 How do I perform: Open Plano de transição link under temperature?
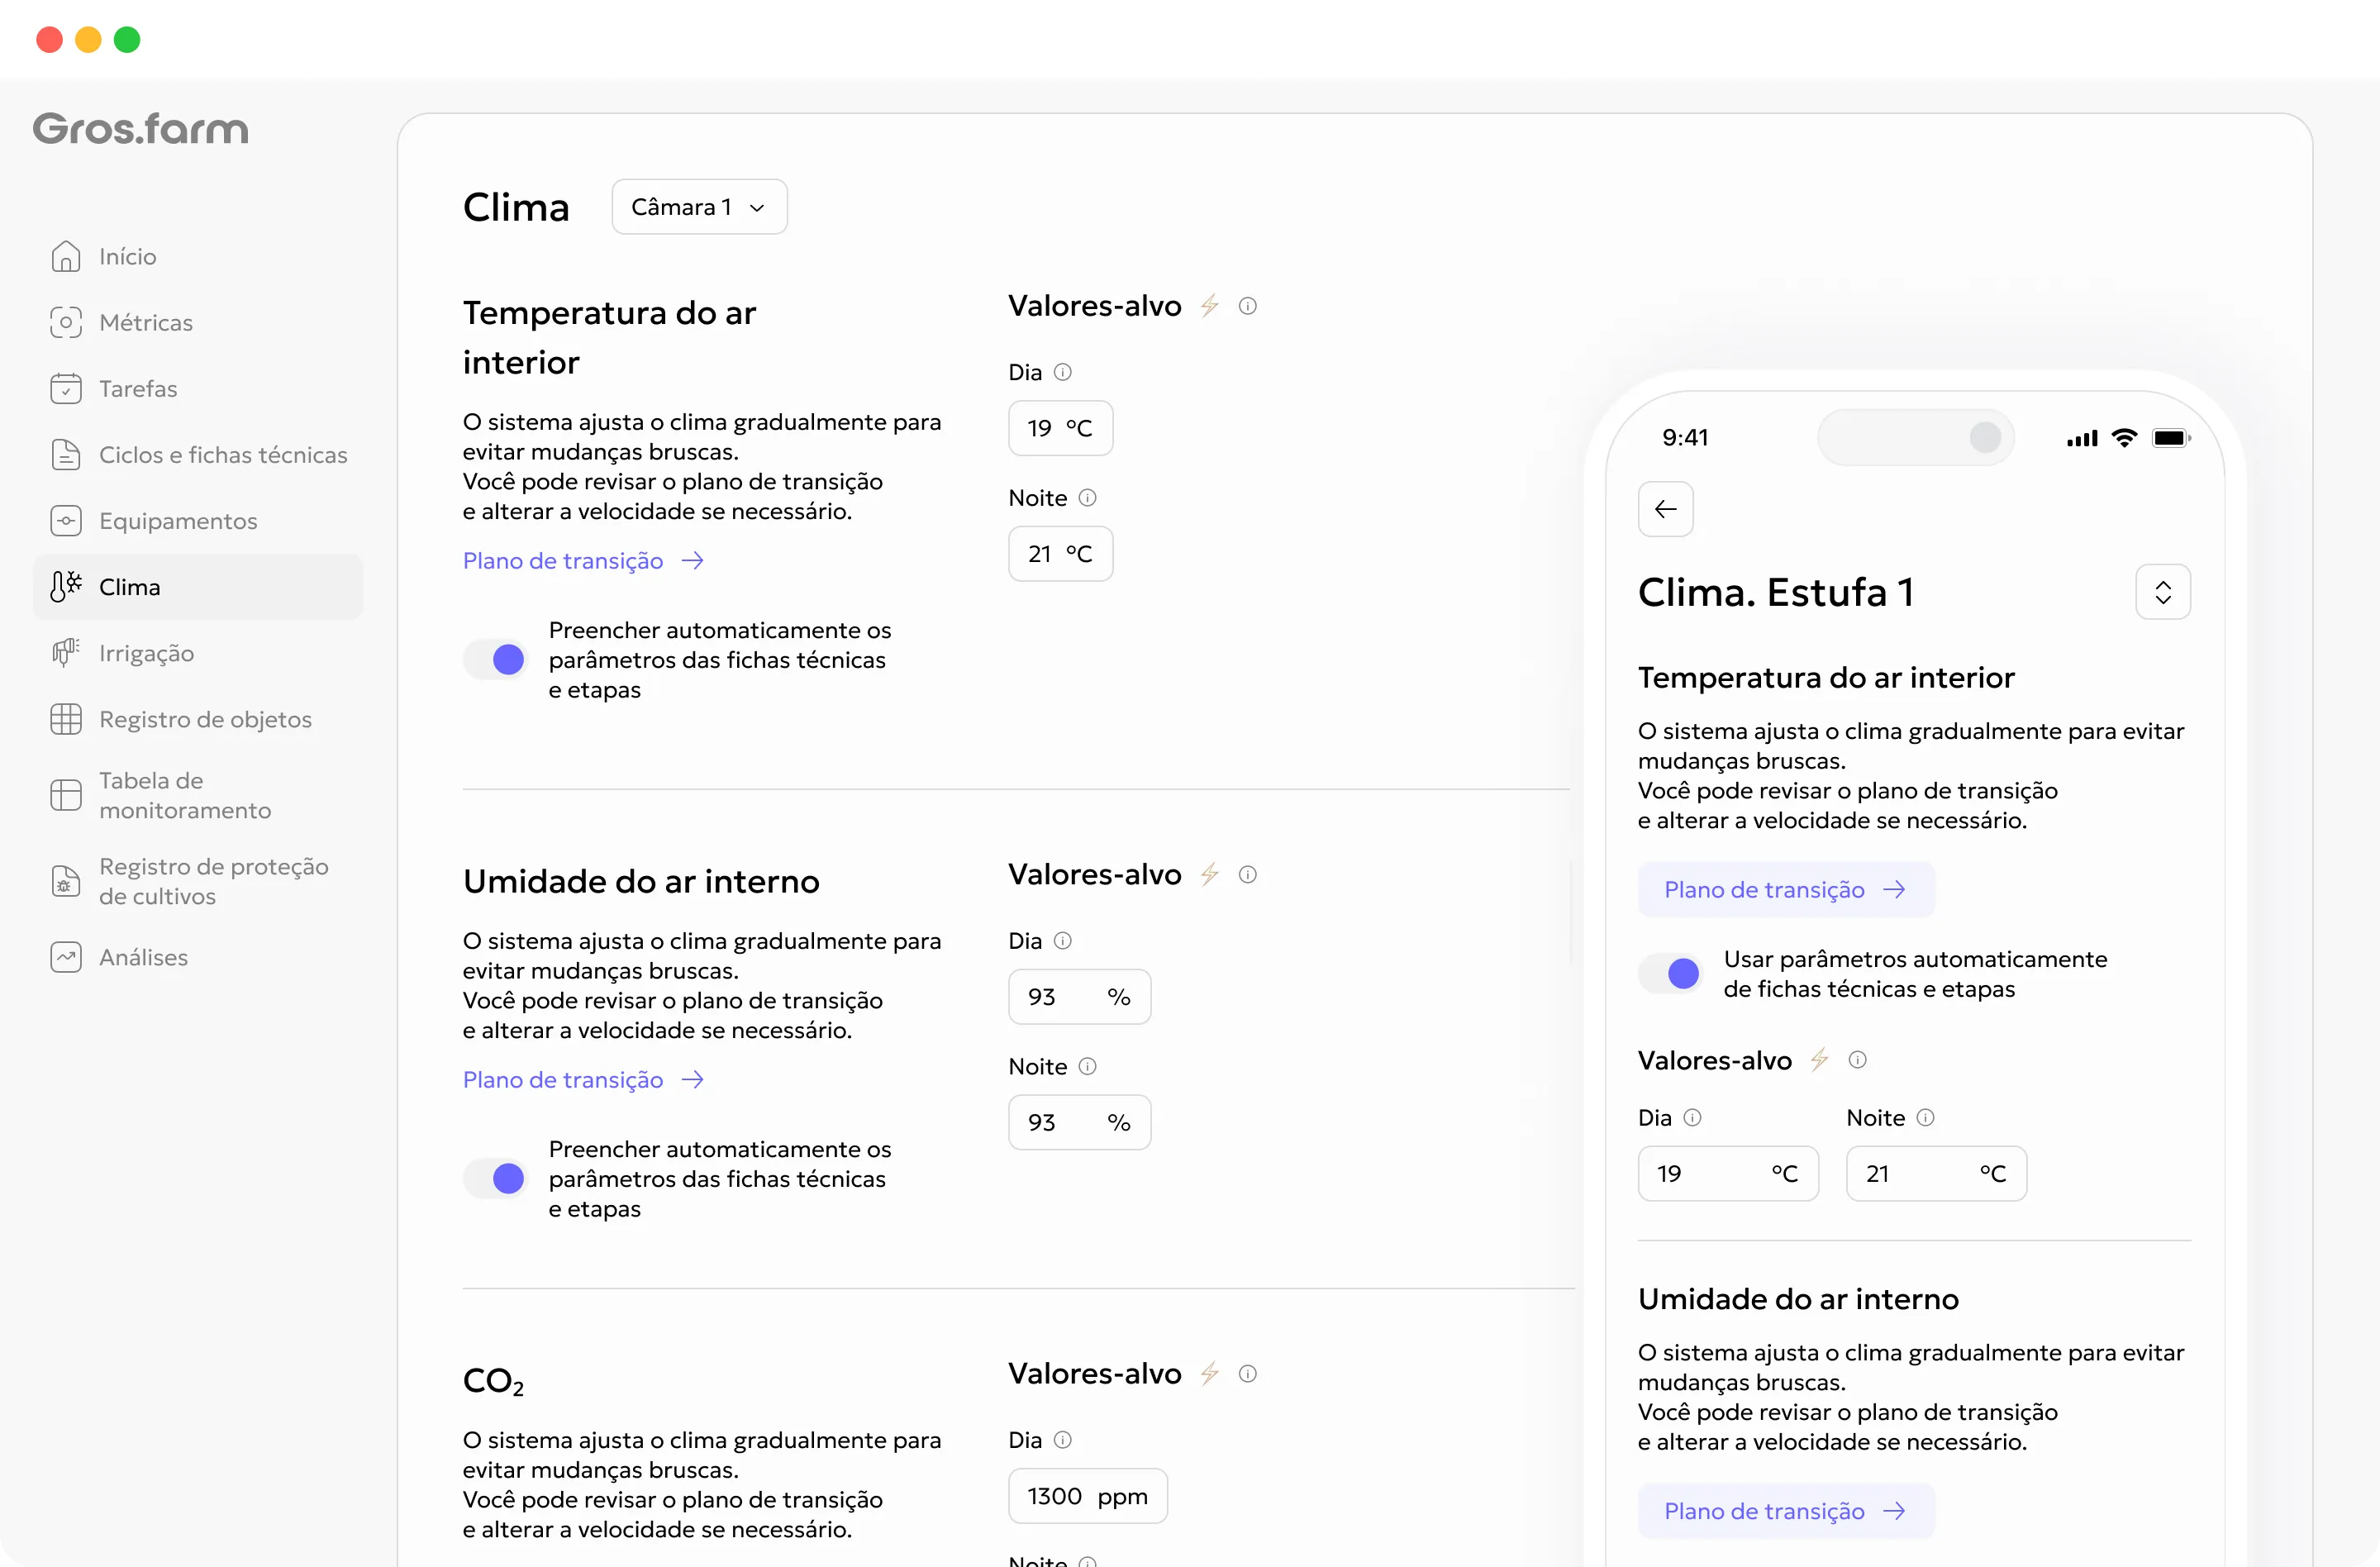(584, 560)
